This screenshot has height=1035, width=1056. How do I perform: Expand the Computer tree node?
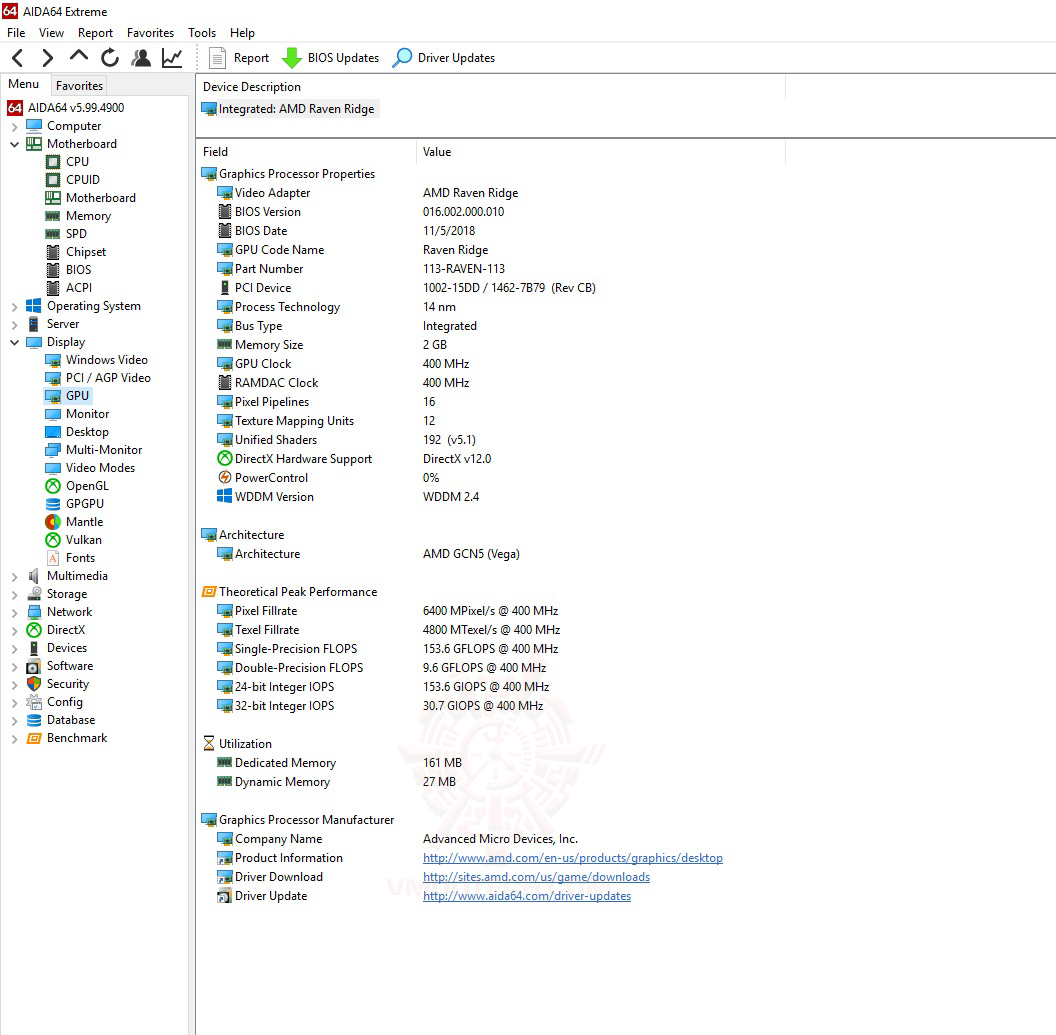point(14,127)
